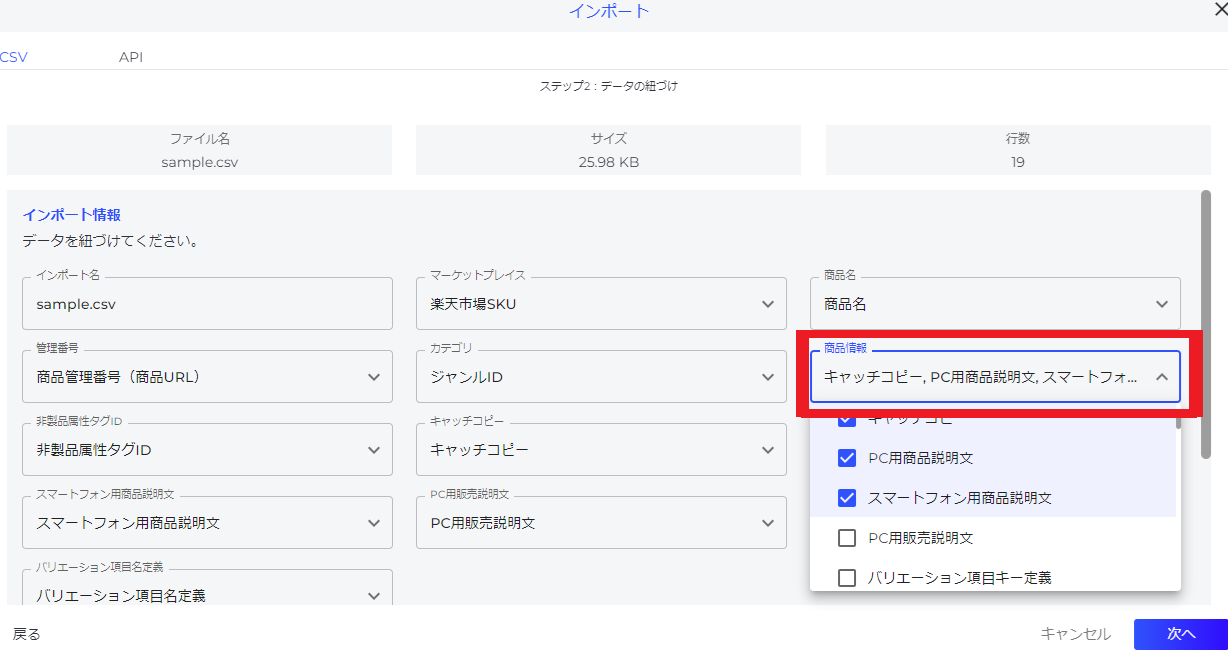
Task: Click the キャンセル button
Action: [x=1075, y=634]
